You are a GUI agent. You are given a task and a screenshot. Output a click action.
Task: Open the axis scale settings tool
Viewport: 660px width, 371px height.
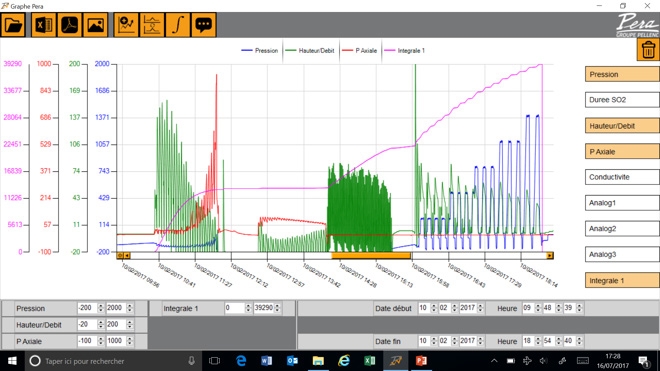tap(152, 25)
